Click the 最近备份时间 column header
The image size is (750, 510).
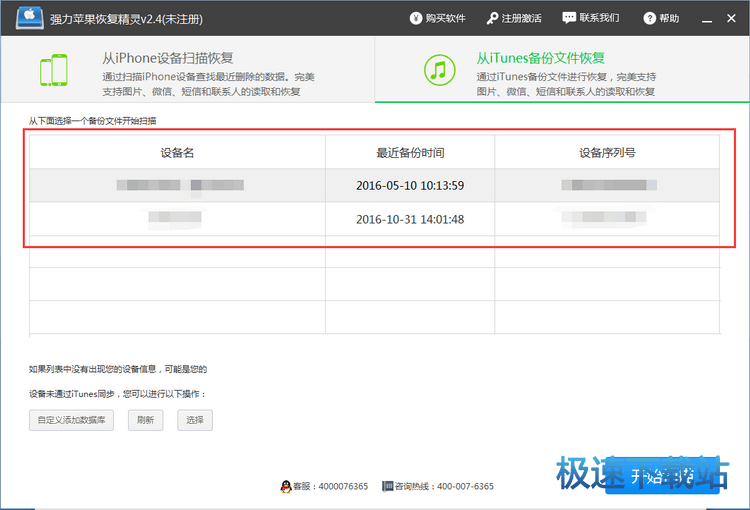point(410,153)
